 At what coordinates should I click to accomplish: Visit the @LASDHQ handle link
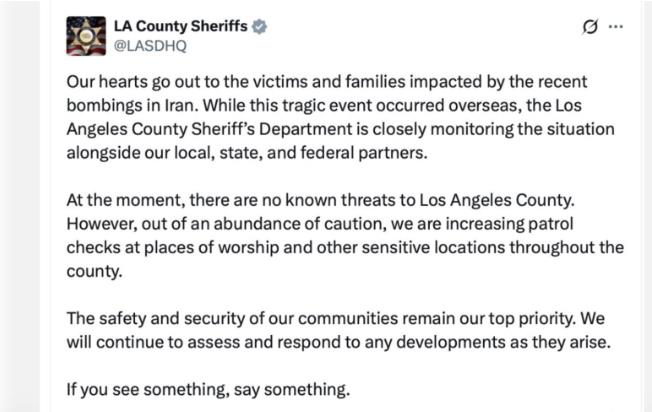click(150, 45)
